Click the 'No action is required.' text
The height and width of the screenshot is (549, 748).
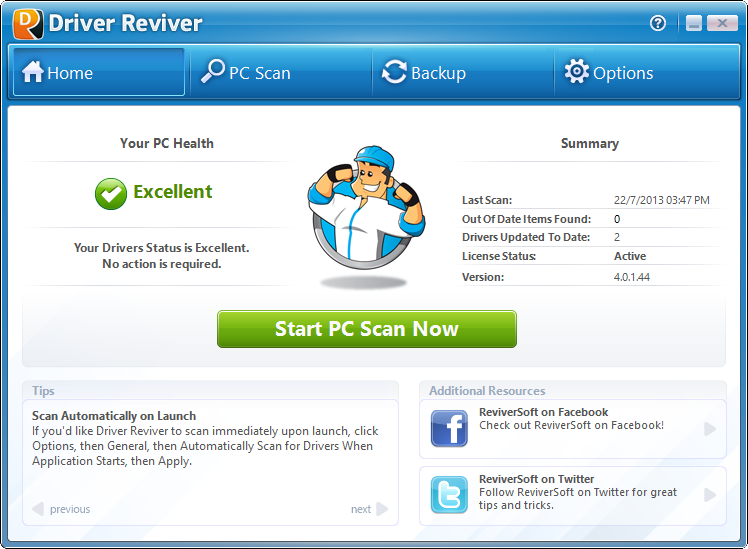tap(162, 264)
